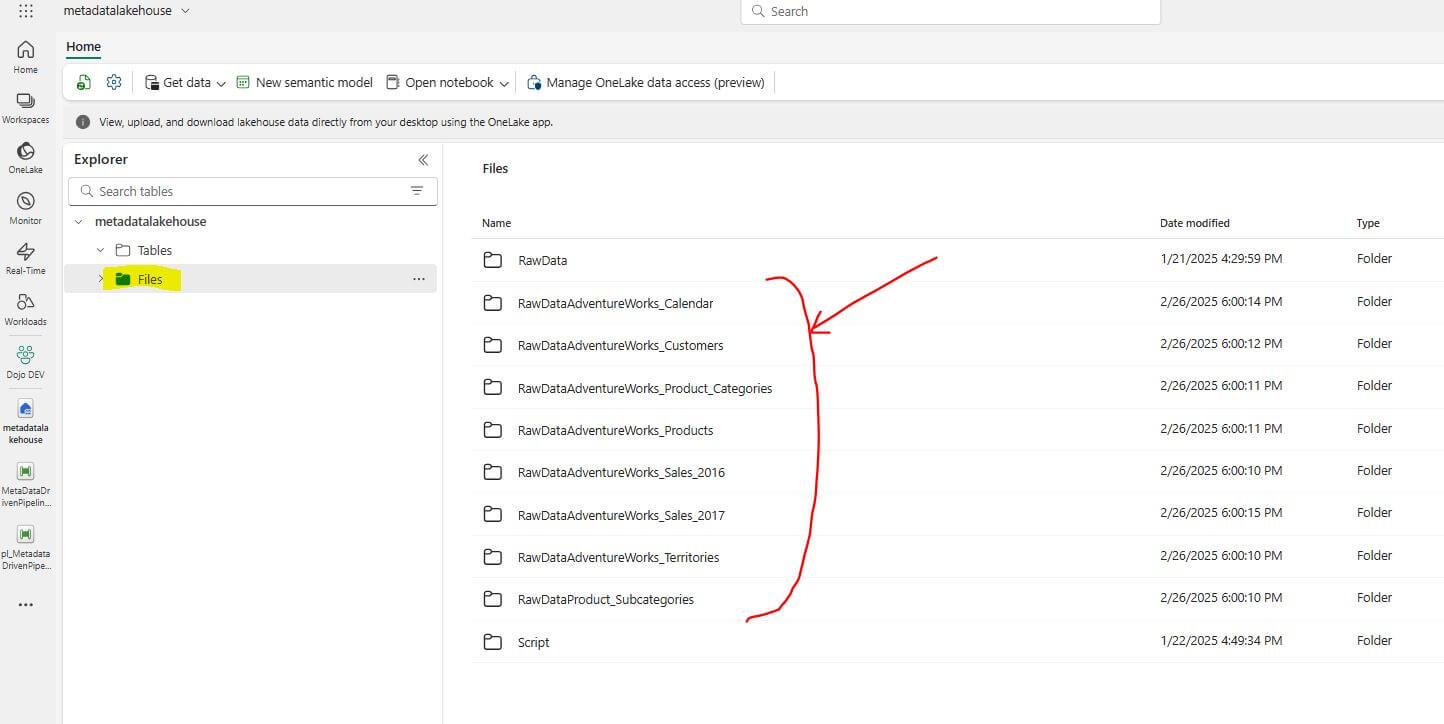Open Dojo DEV workspace icon
The image size is (1444, 724).
pos(26,362)
